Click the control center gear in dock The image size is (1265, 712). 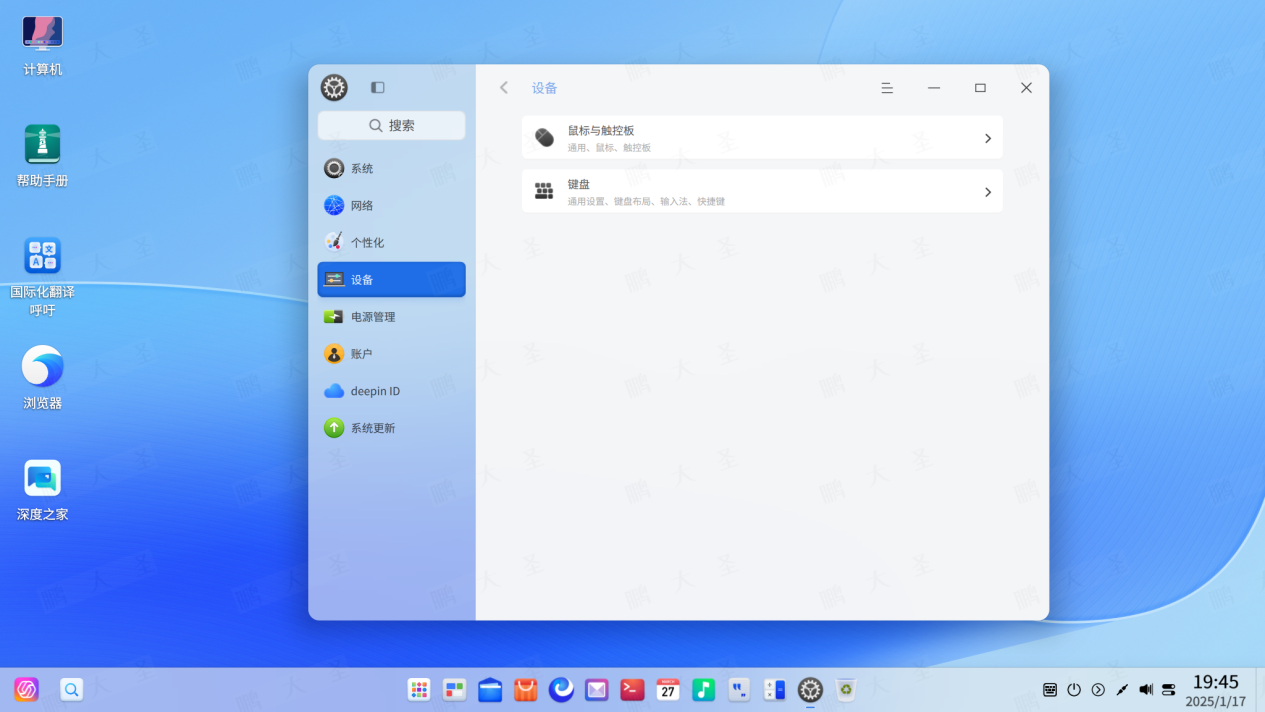point(810,689)
